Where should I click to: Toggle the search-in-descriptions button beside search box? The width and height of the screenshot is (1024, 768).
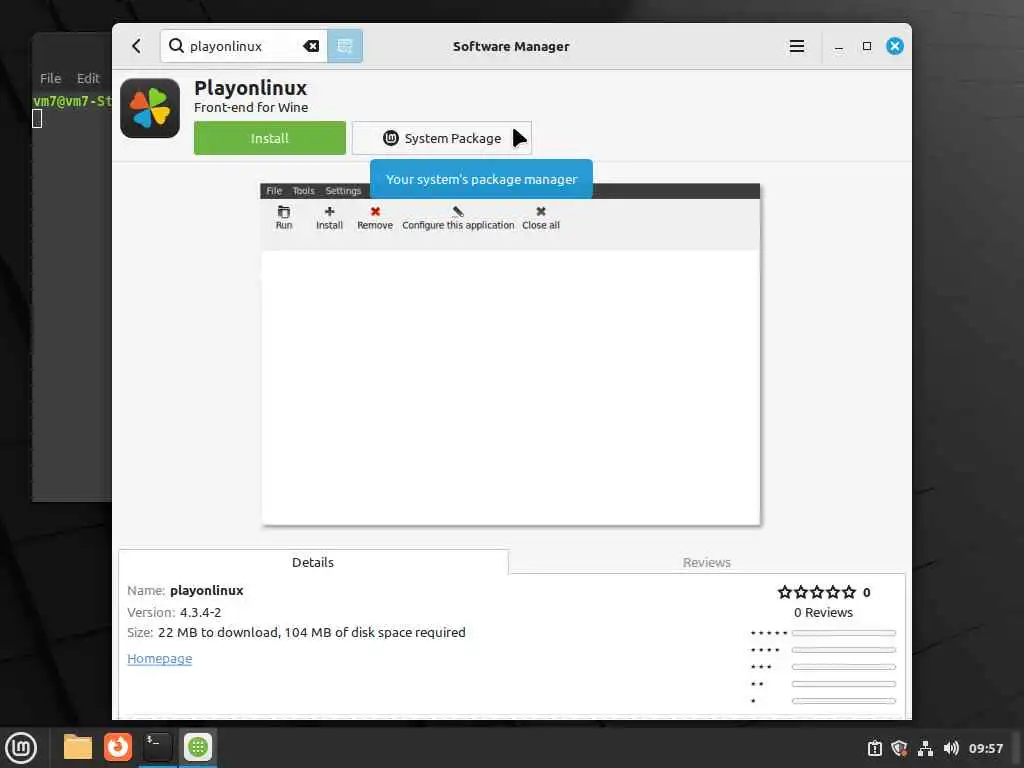pos(345,46)
